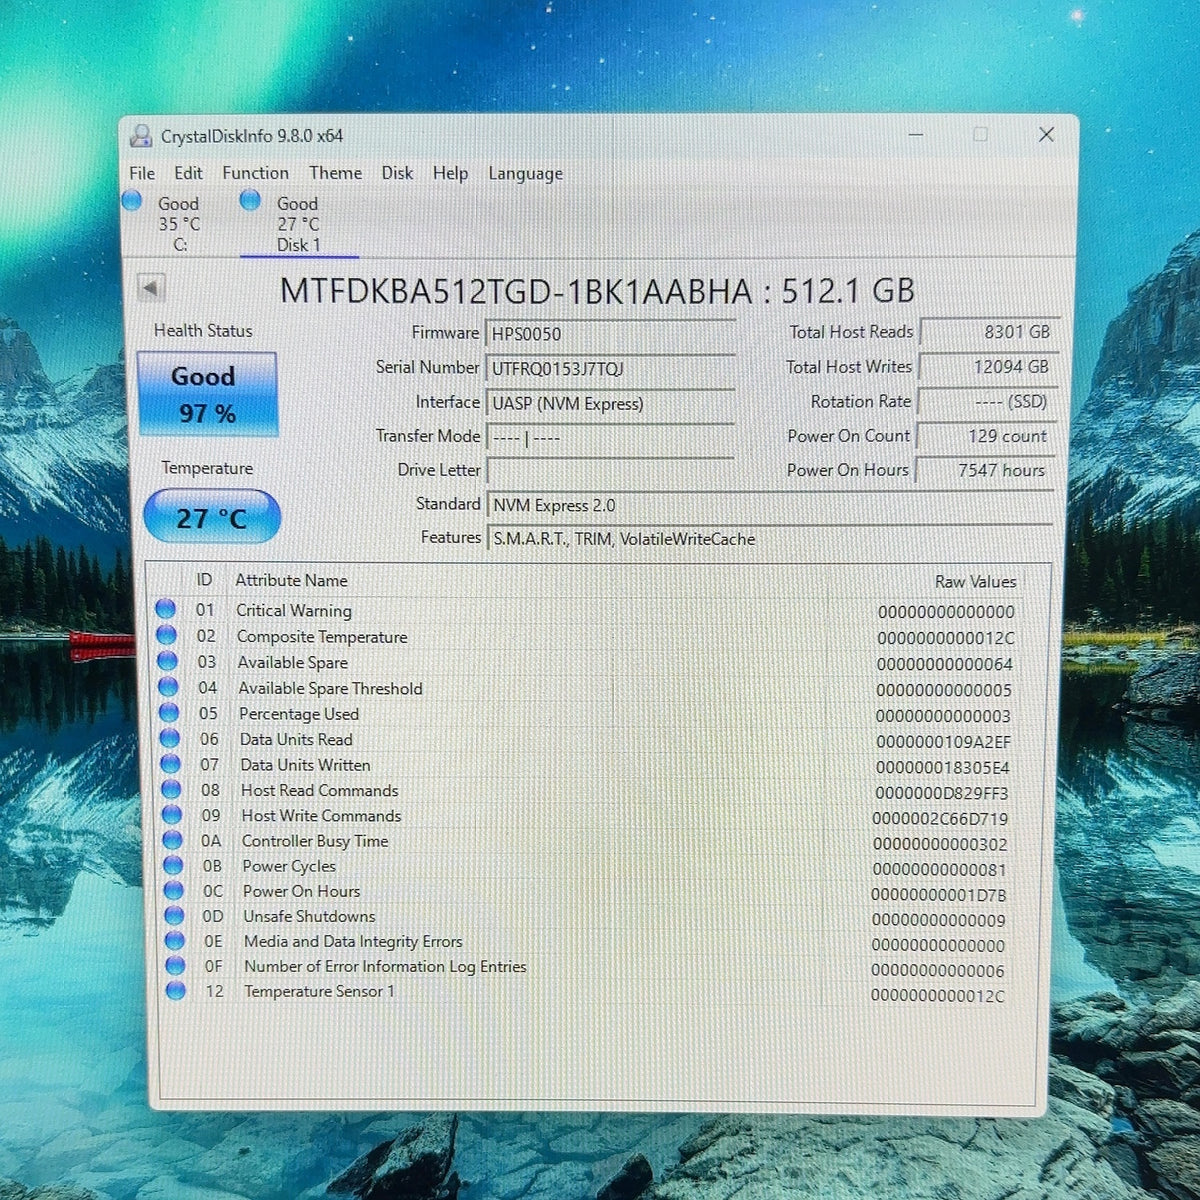Select the Percentage Used attribute name
1200x1200 pixels.
[x=299, y=714]
